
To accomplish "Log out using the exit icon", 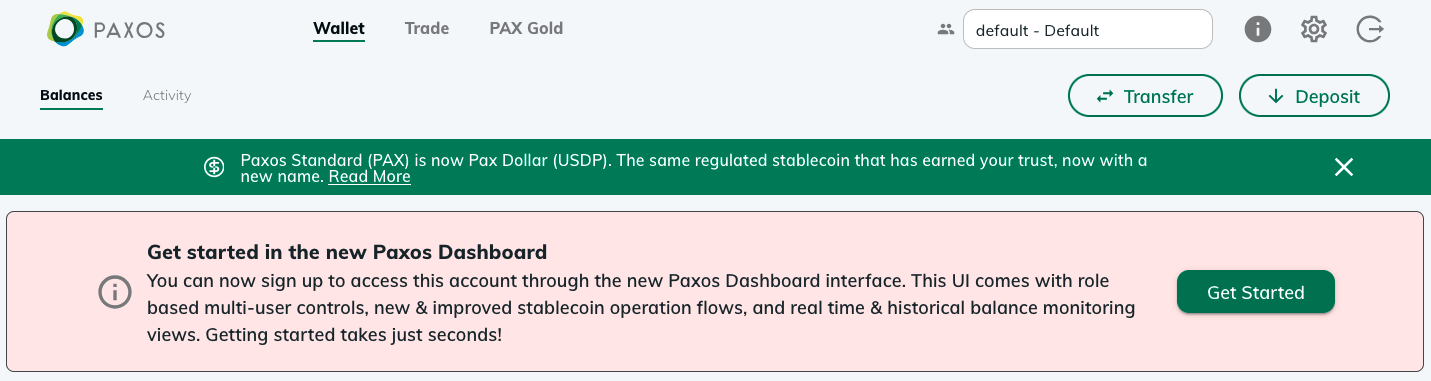I will click(x=1370, y=30).
